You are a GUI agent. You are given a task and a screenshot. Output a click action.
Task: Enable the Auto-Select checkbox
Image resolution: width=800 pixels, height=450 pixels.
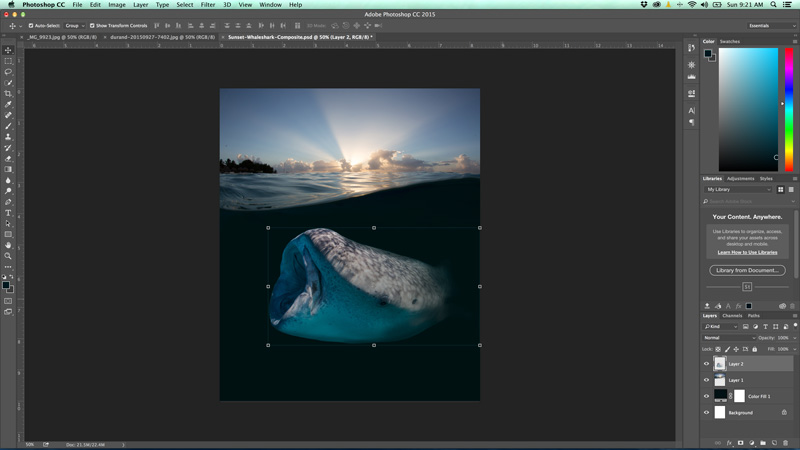[31, 26]
